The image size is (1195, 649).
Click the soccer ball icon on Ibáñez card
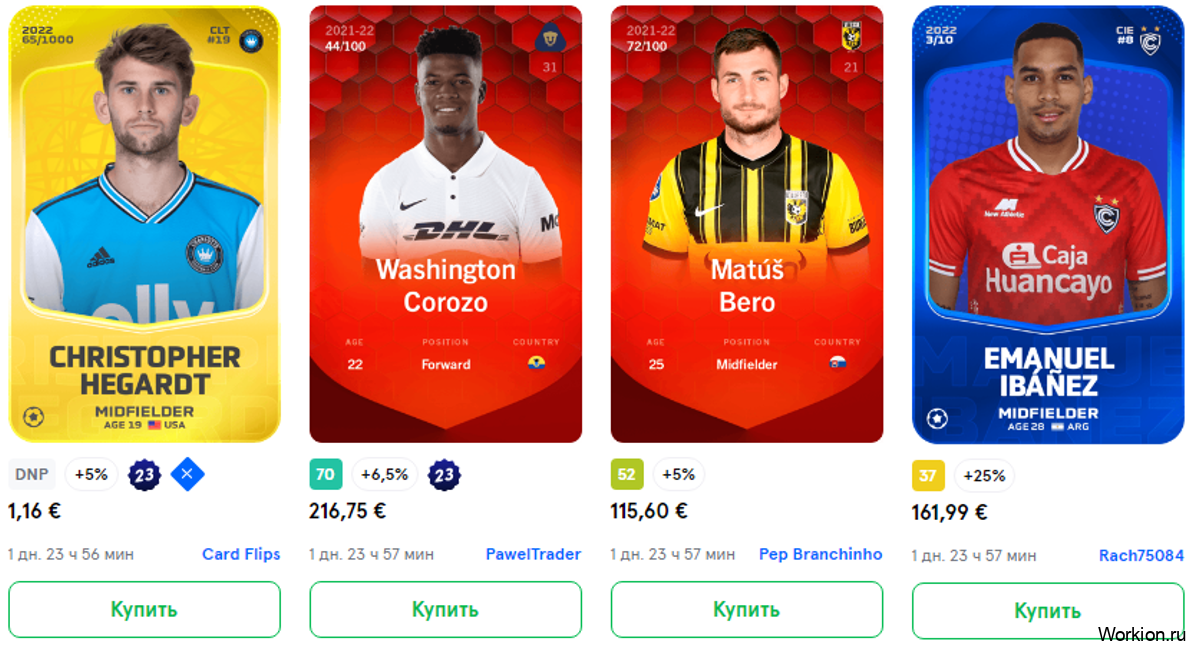tap(937, 418)
